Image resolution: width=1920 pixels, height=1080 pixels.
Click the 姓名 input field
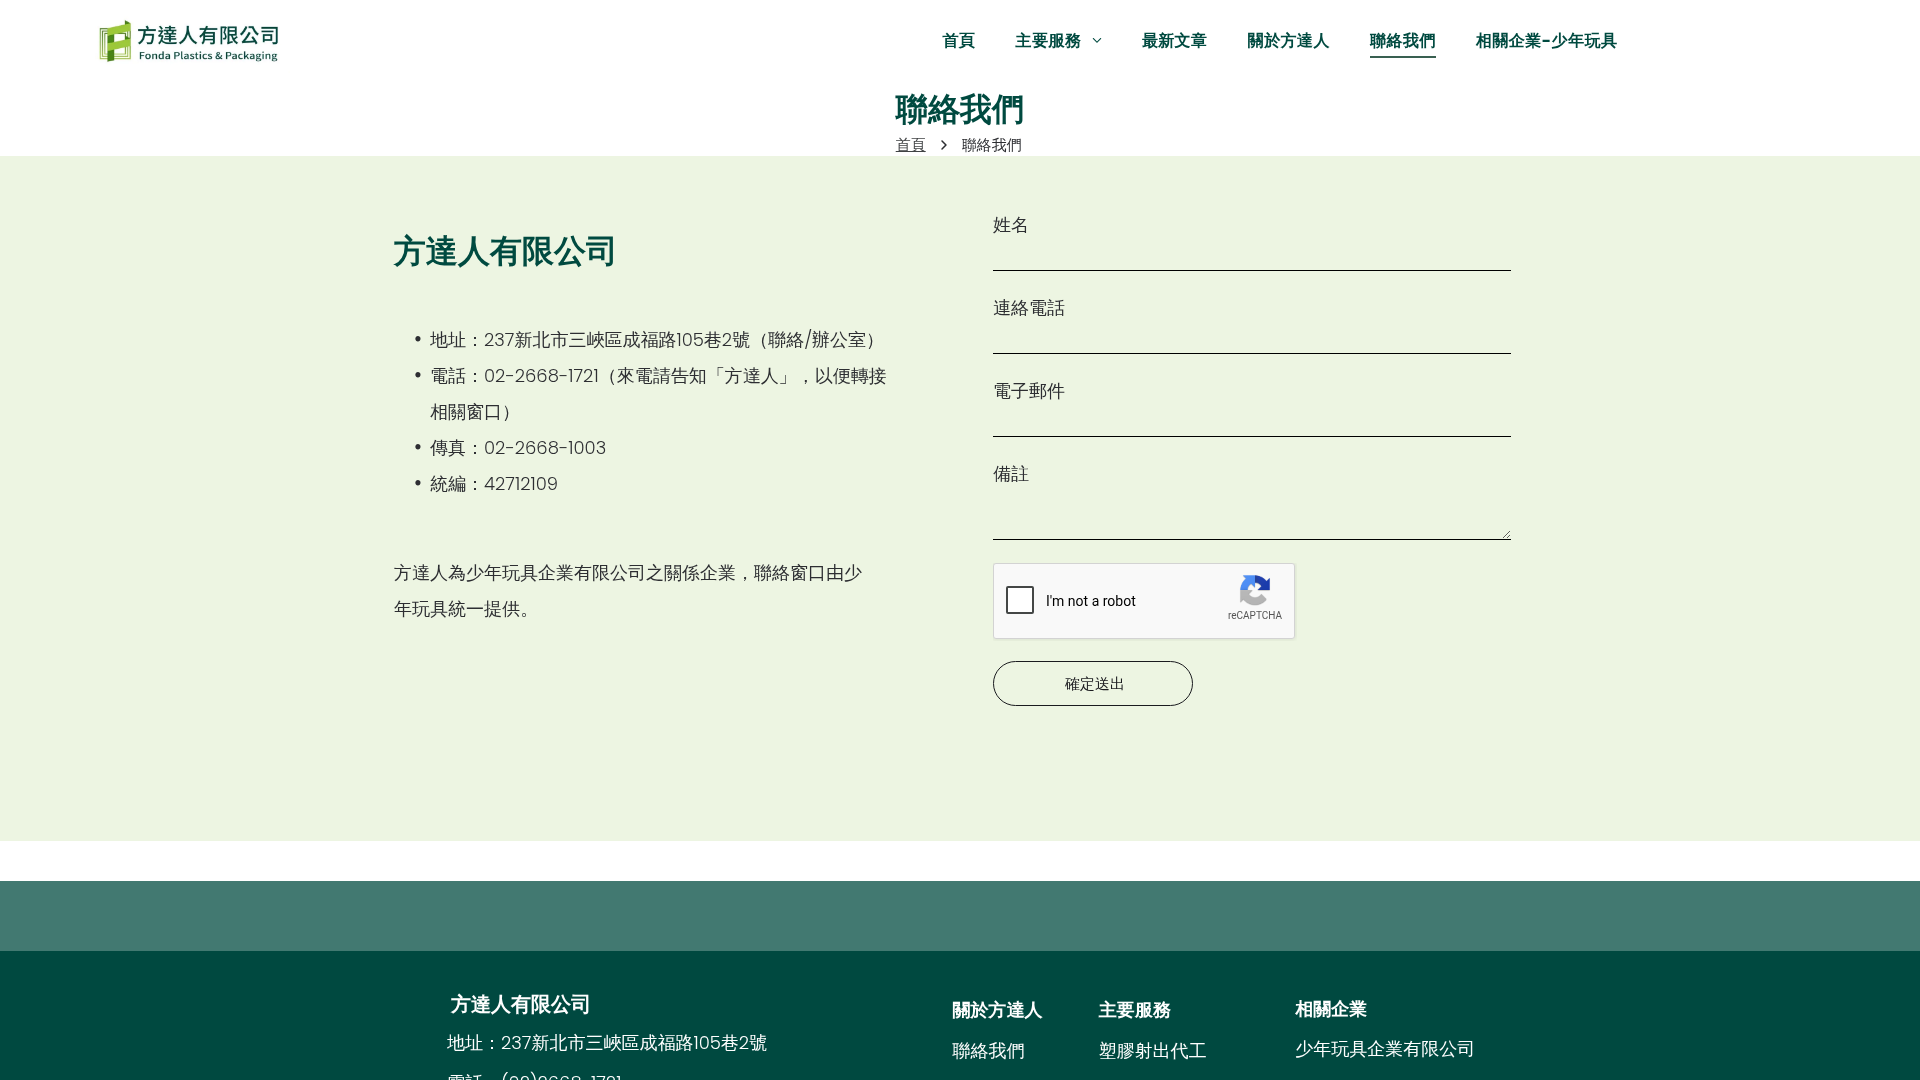1252,255
